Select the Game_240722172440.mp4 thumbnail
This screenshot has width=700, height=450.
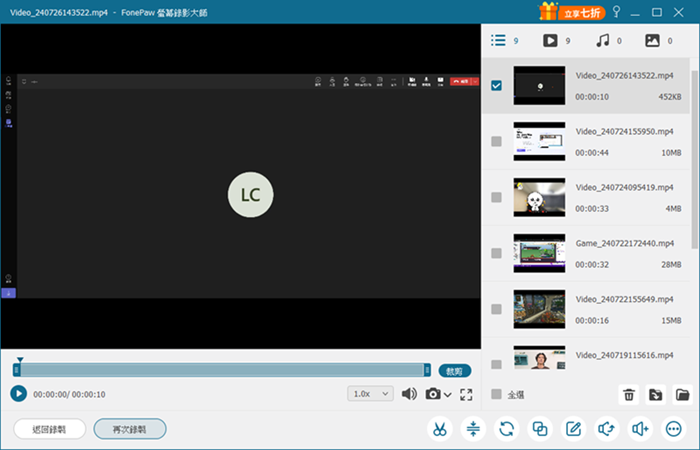coord(539,253)
